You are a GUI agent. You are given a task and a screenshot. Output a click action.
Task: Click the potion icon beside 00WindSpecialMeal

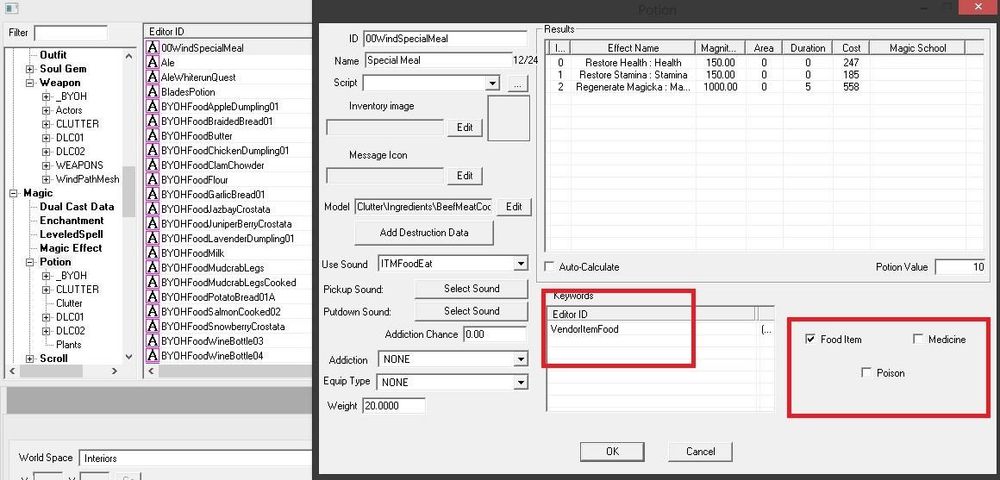[x=152, y=48]
